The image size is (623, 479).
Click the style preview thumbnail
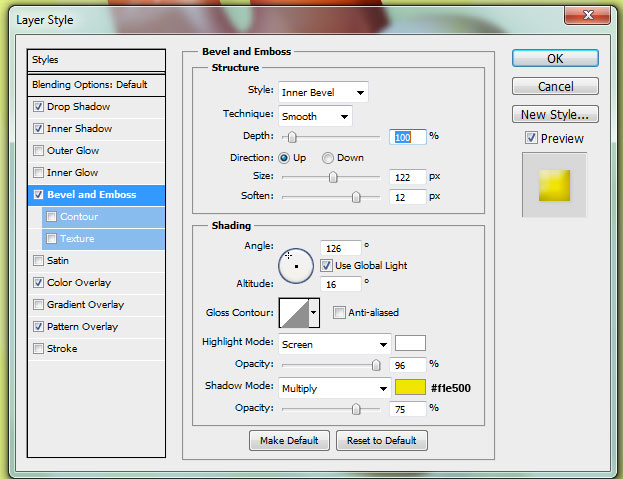click(x=554, y=185)
